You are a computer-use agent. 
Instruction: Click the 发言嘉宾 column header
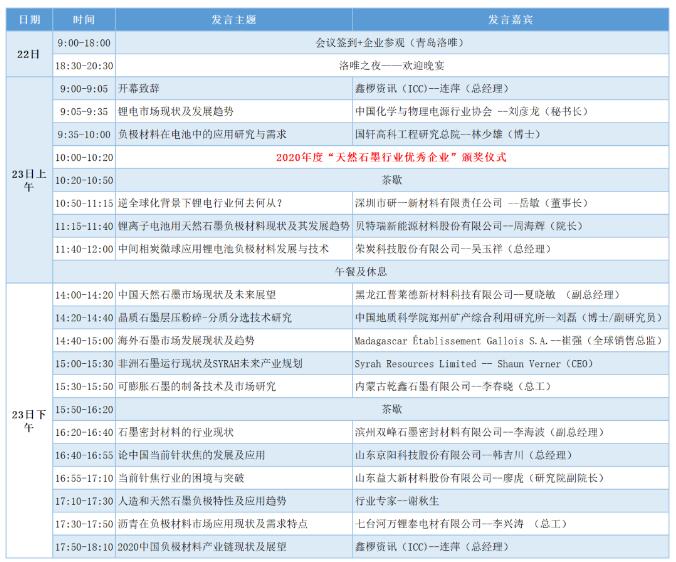pyautogui.click(x=510, y=19)
